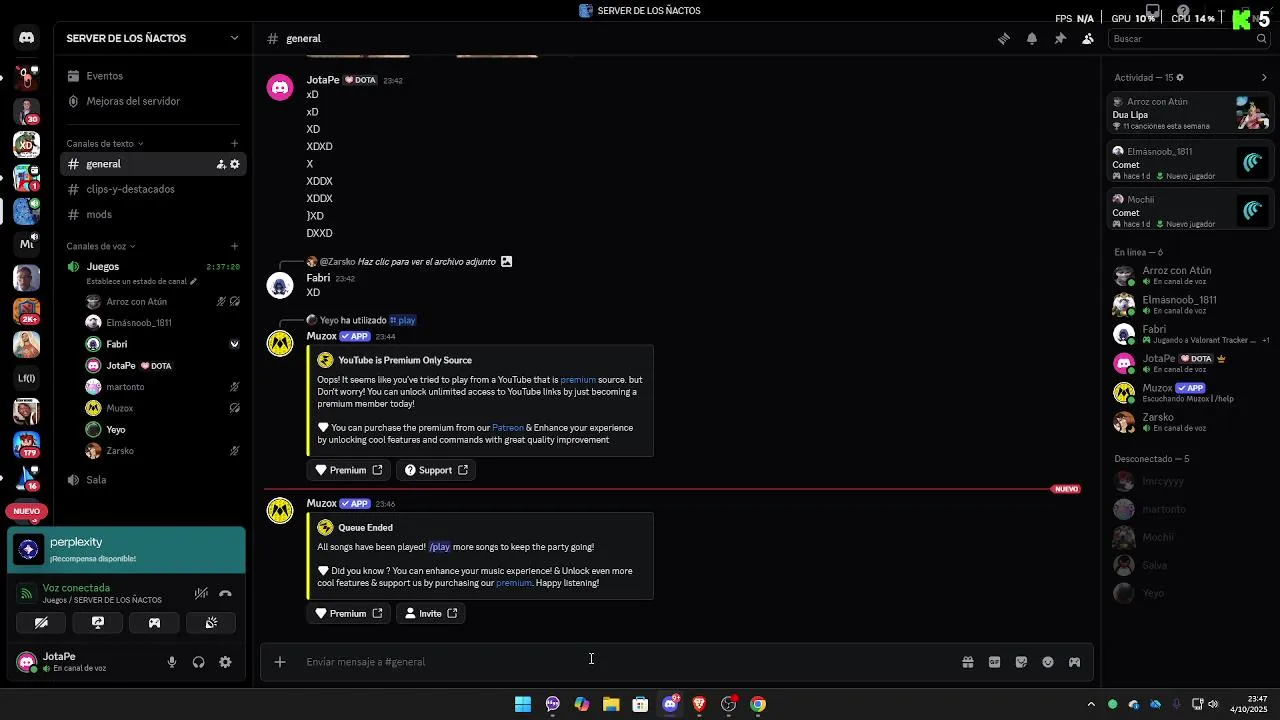Open Dua Lipa activity card
1280x720 pixels.
1190,113
